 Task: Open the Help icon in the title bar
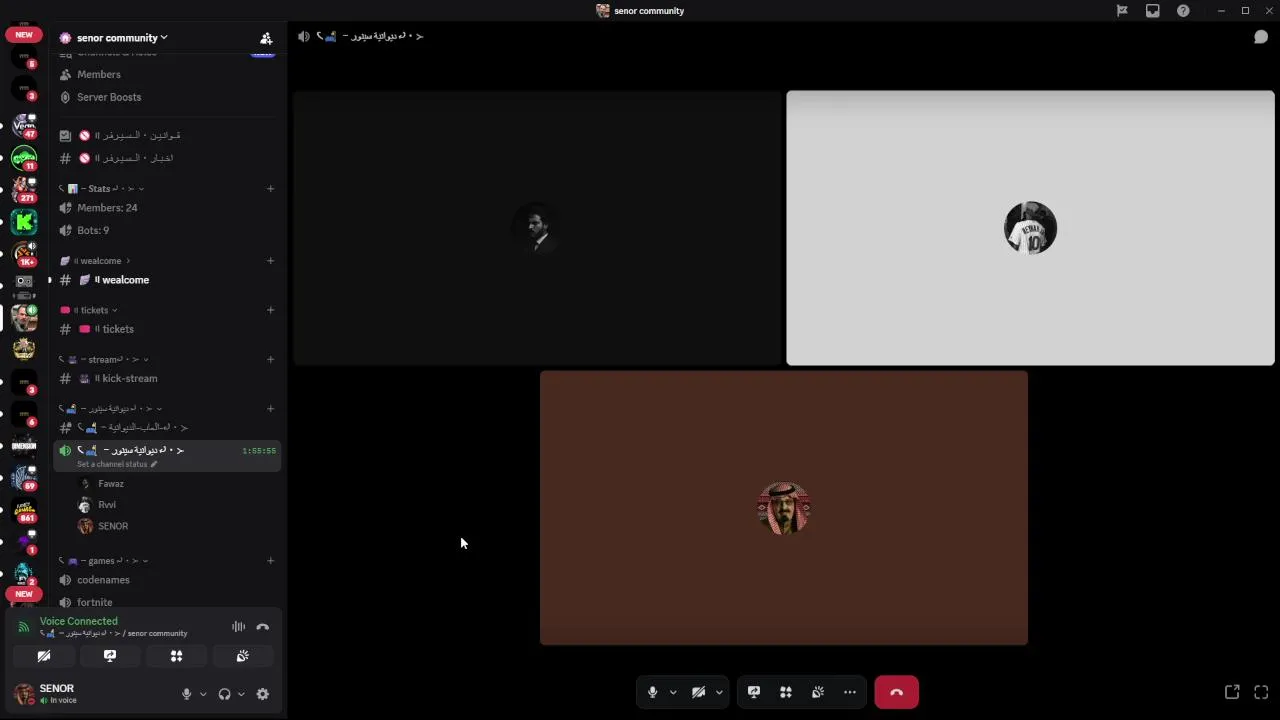pyautogui.click(x=1183, y=11)
